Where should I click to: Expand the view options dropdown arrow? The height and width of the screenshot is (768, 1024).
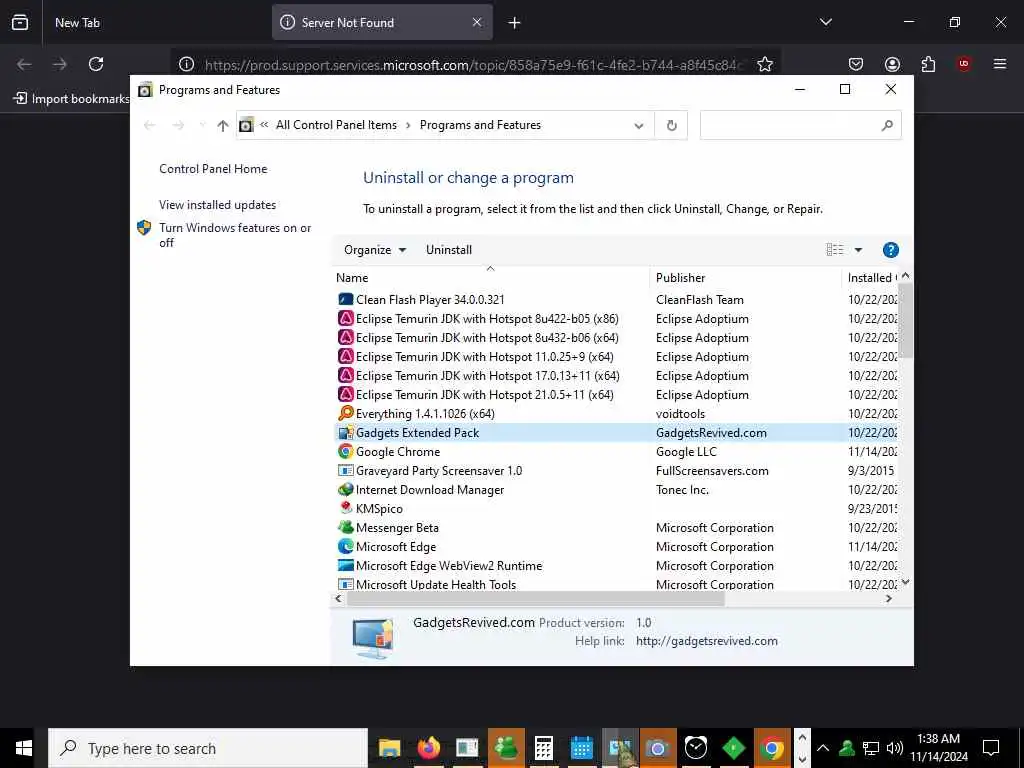[858, 250]
